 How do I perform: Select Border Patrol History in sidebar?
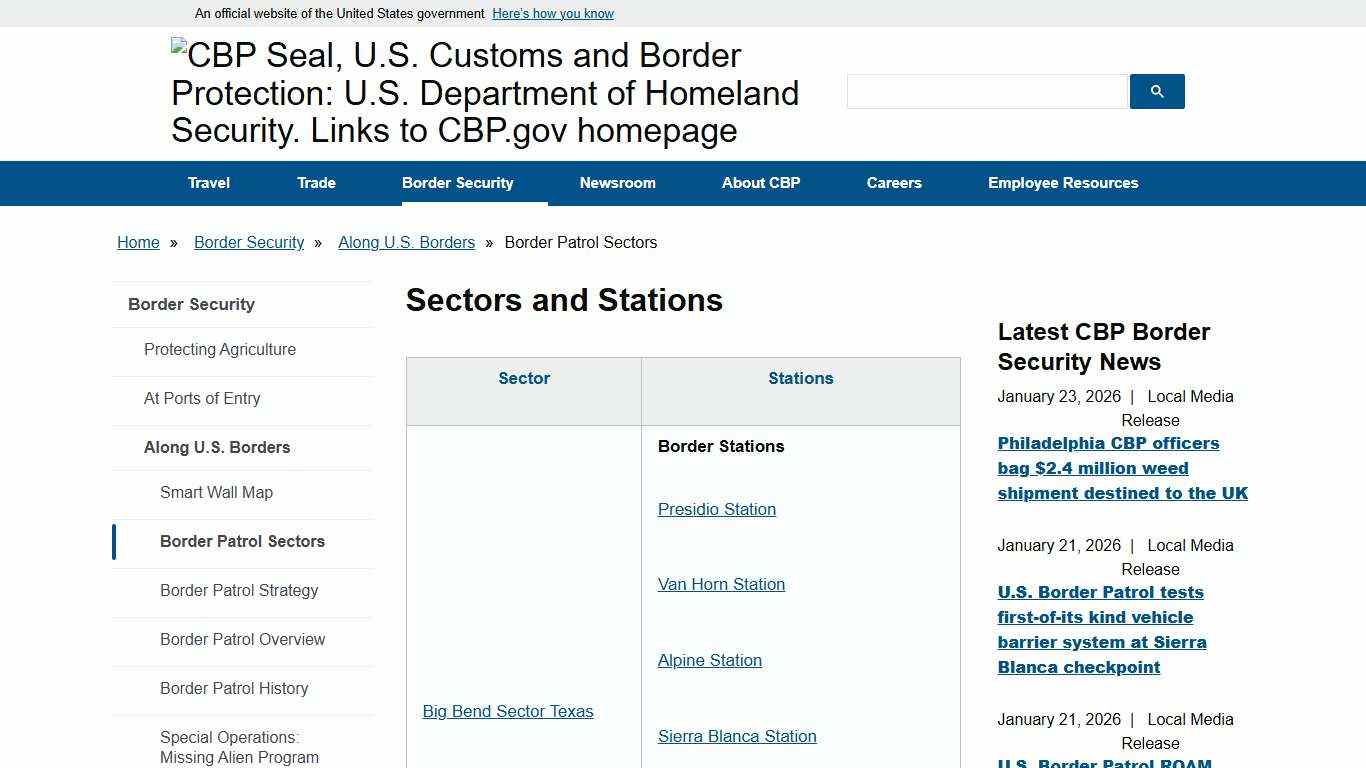click(x=234, y=688)
